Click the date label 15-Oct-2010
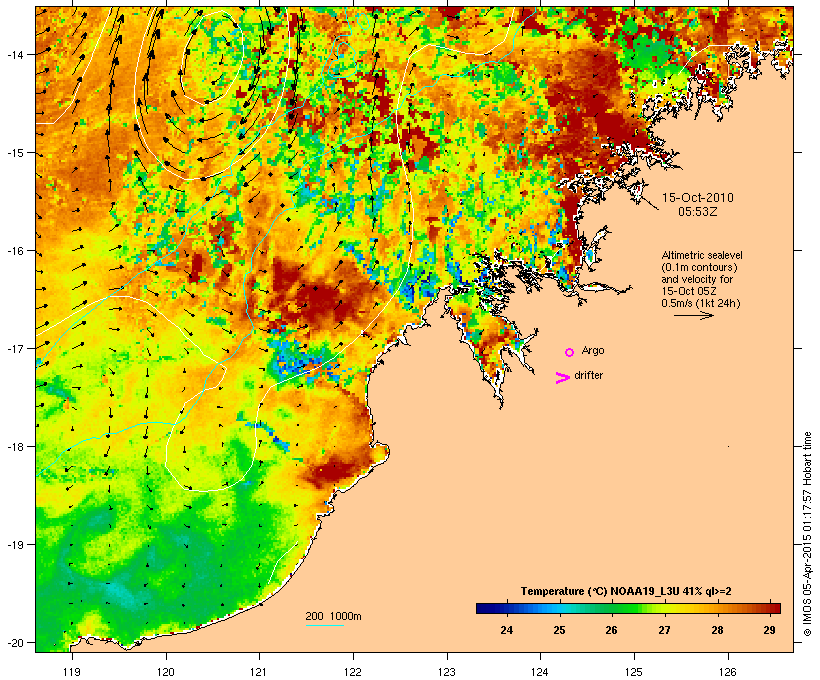Screen dimensions: 820x680 (x=698, y=198)
